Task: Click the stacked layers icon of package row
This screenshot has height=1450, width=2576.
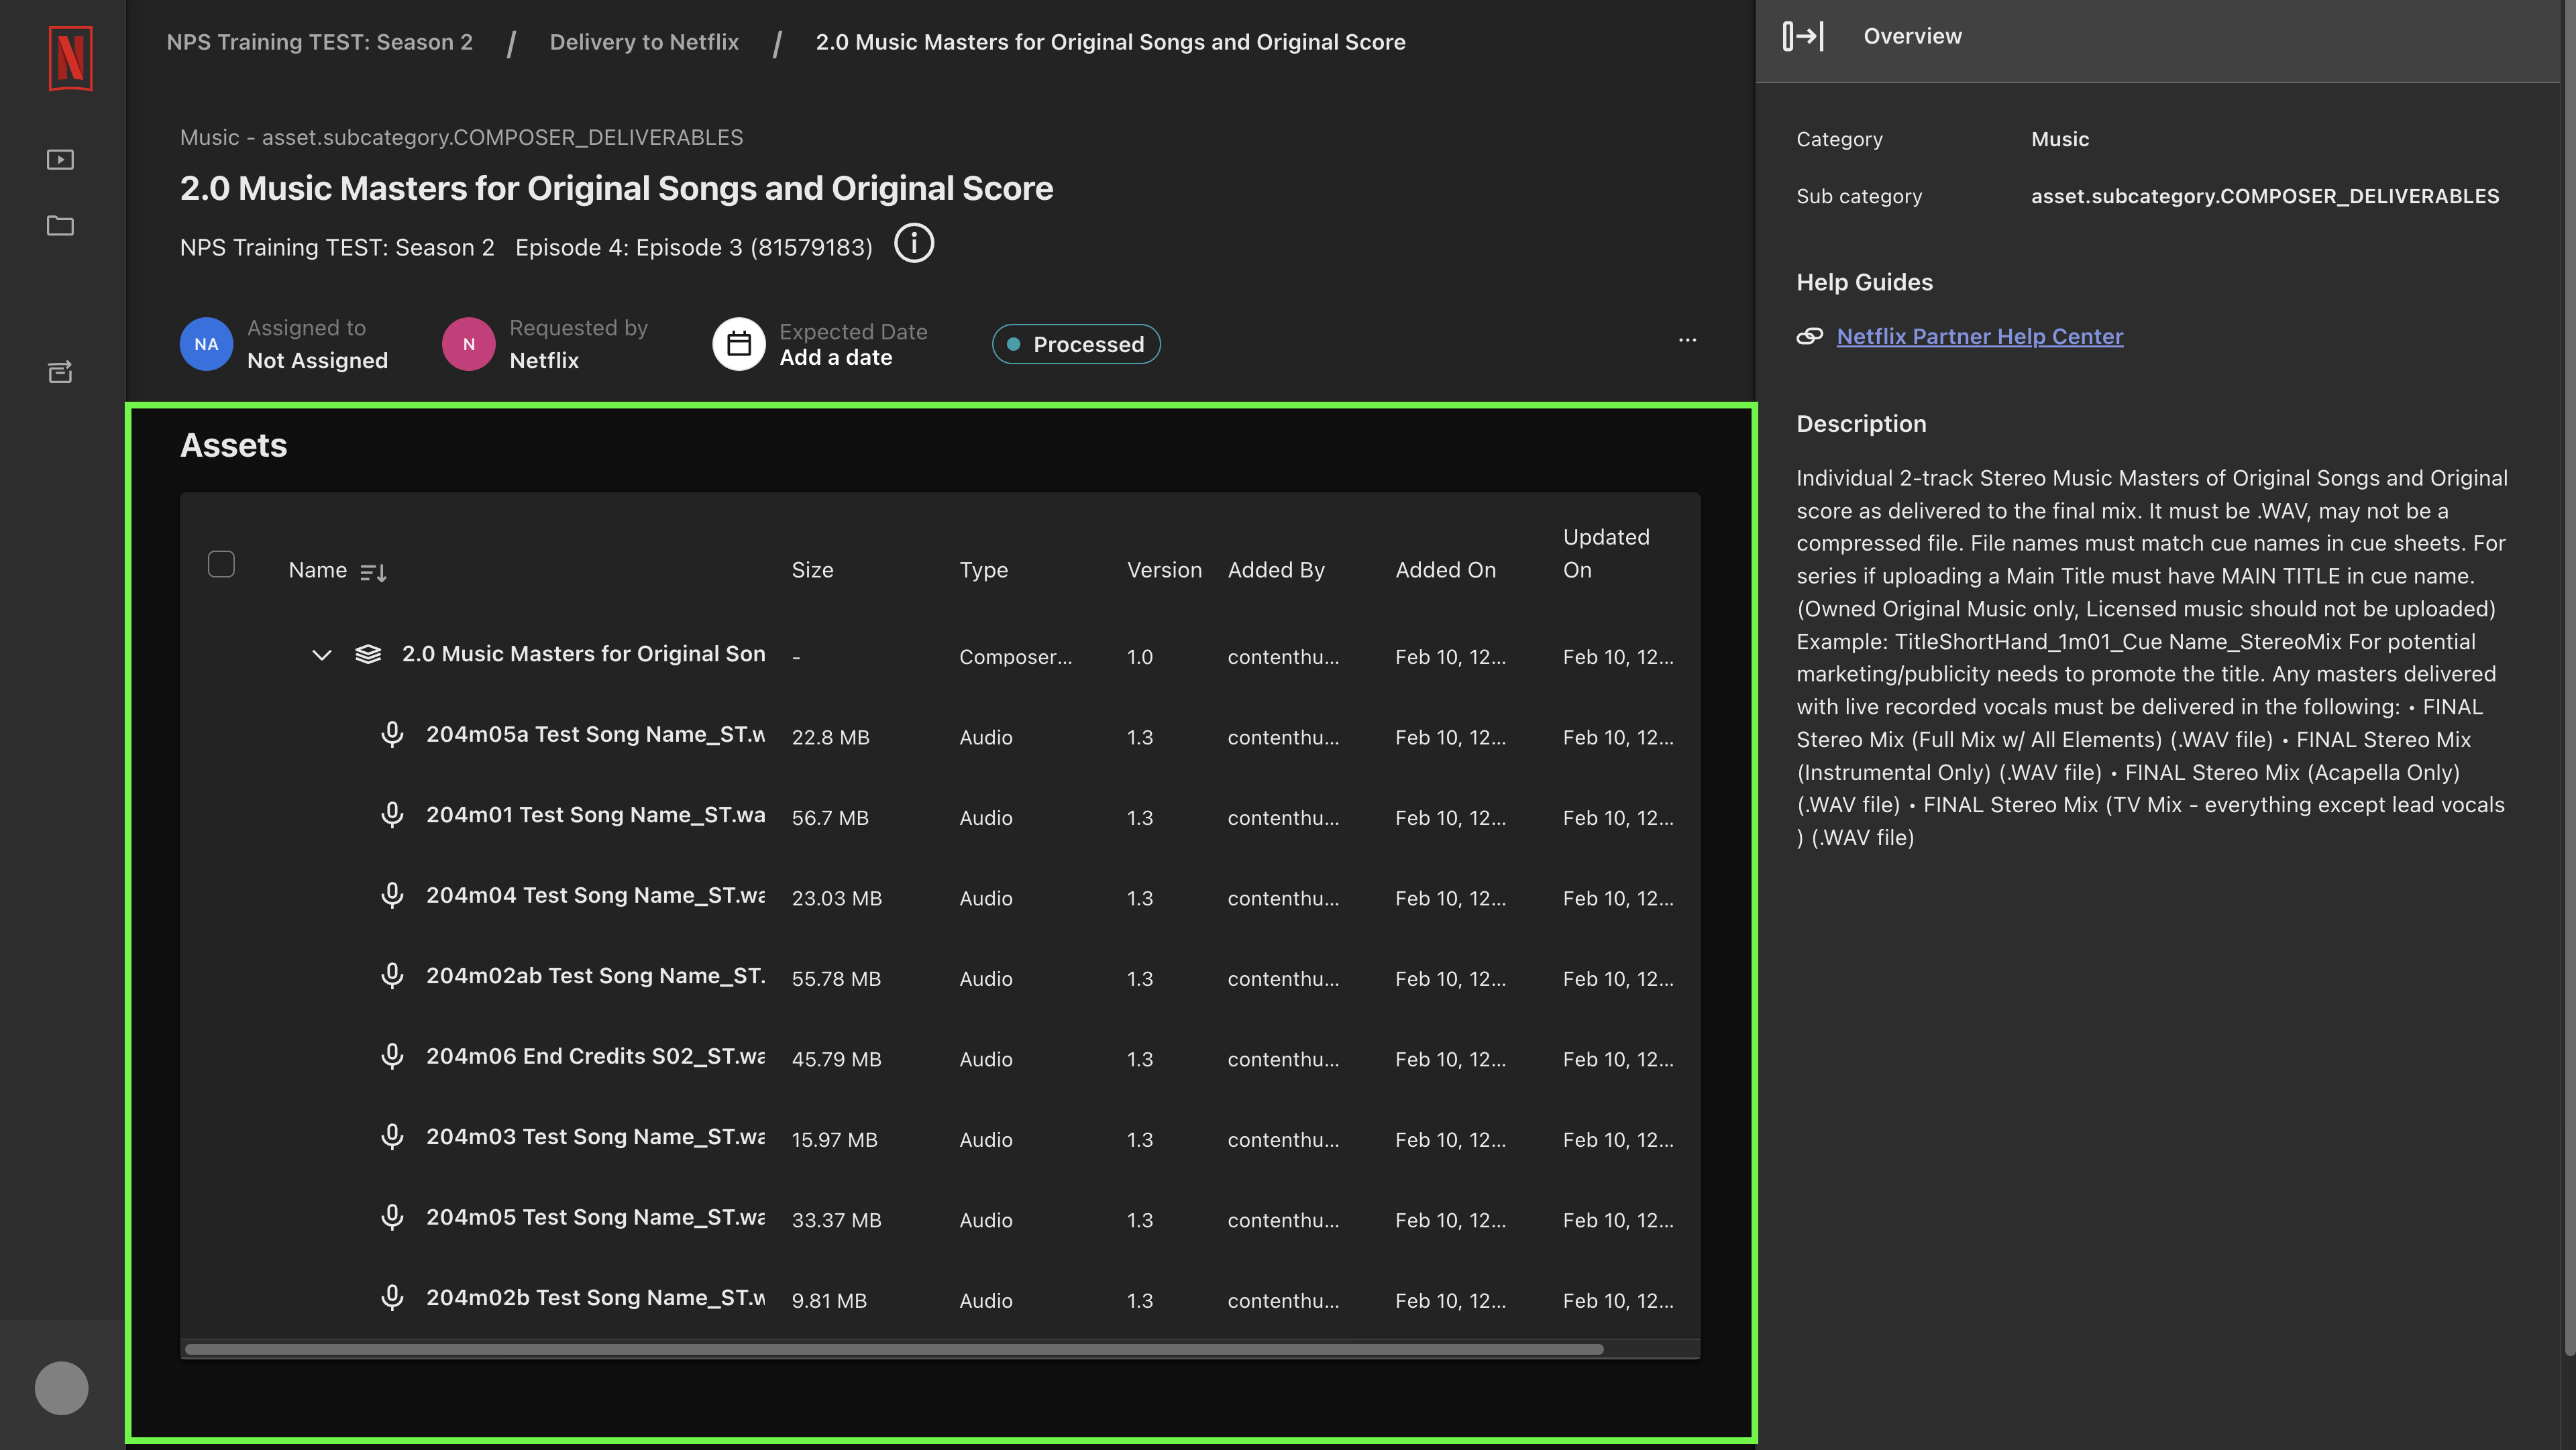Action: pos(368,654)
